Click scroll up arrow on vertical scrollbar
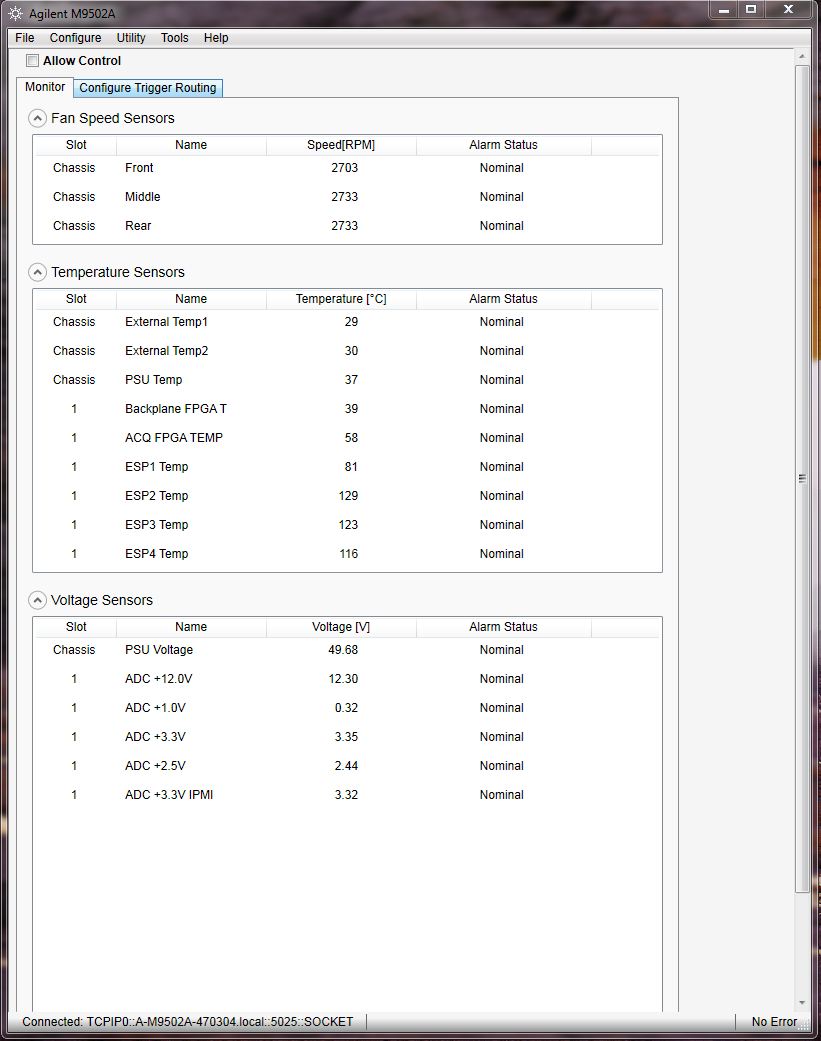The image size is (821, 1041). 802,55
